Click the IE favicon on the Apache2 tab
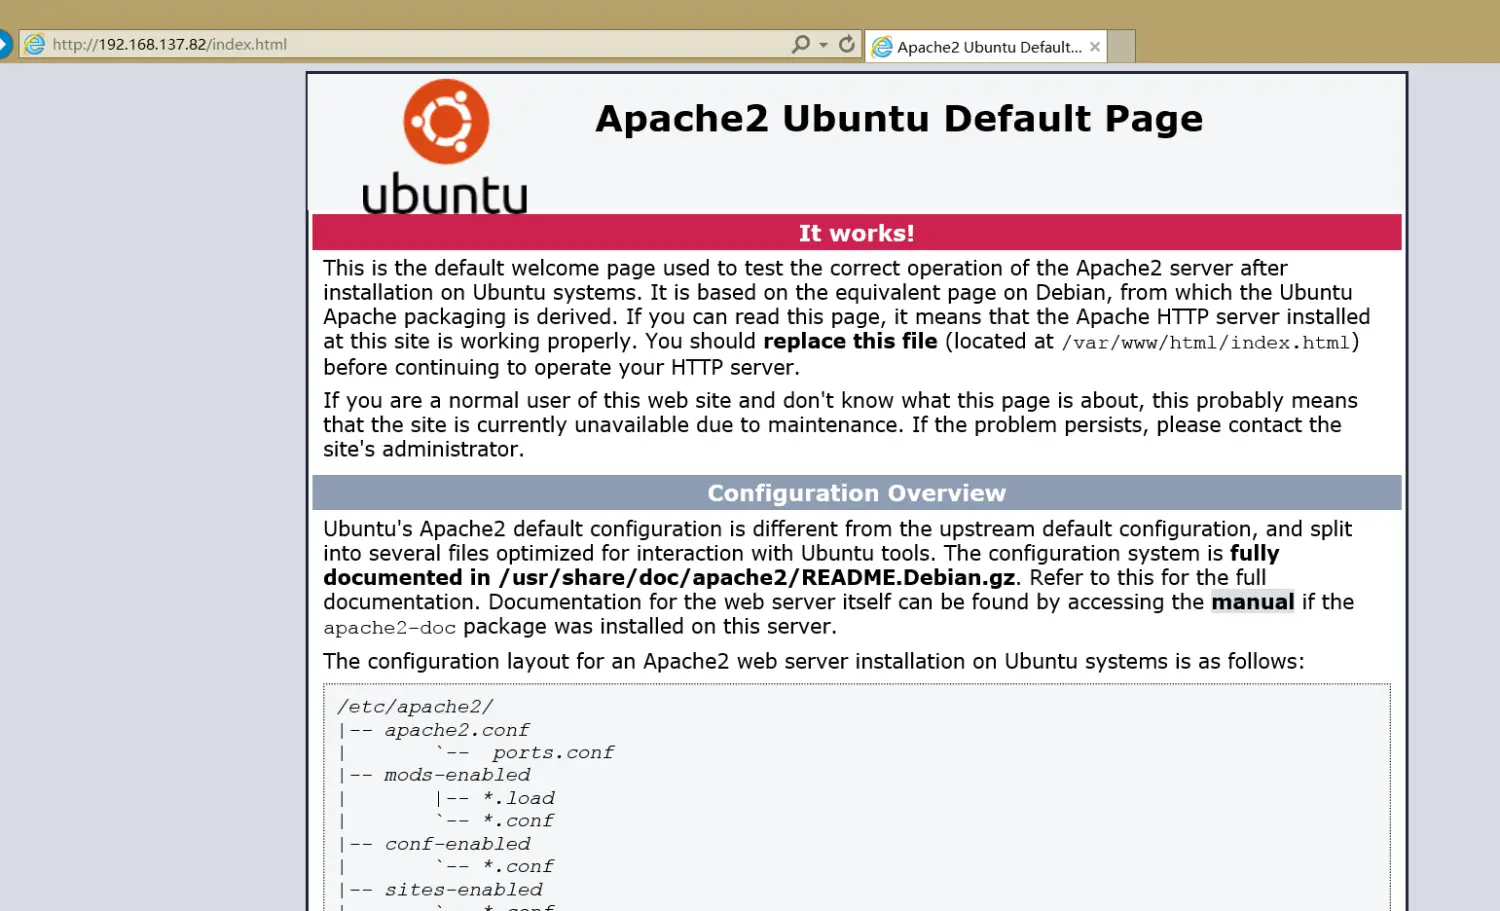This screenshot has width=1500, height=911. tap(882, 47)
